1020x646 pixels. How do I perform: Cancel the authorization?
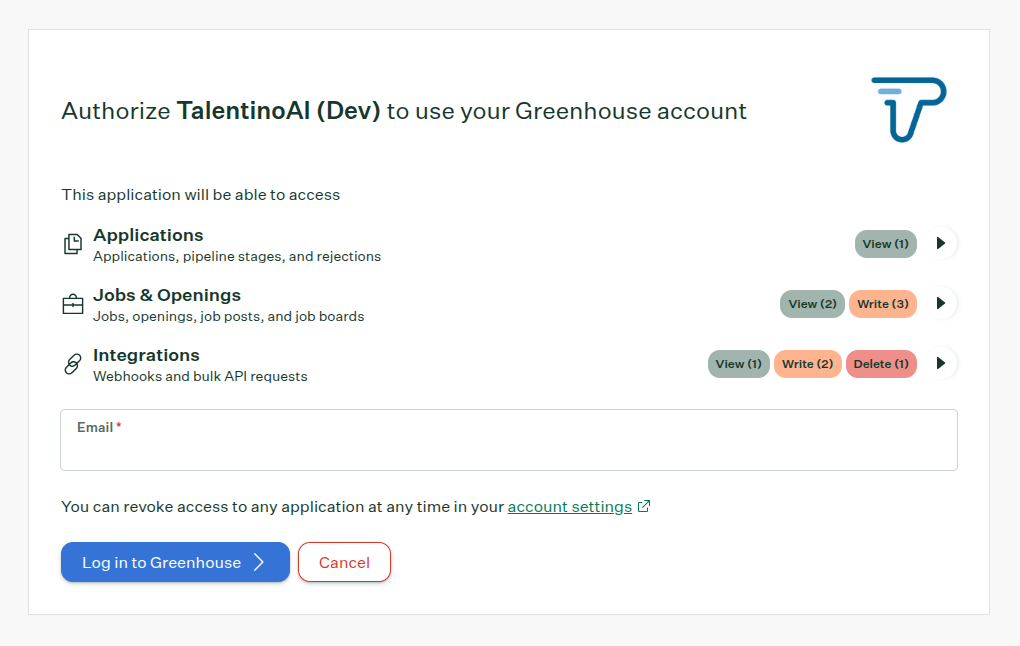click(x=344, y=562)
